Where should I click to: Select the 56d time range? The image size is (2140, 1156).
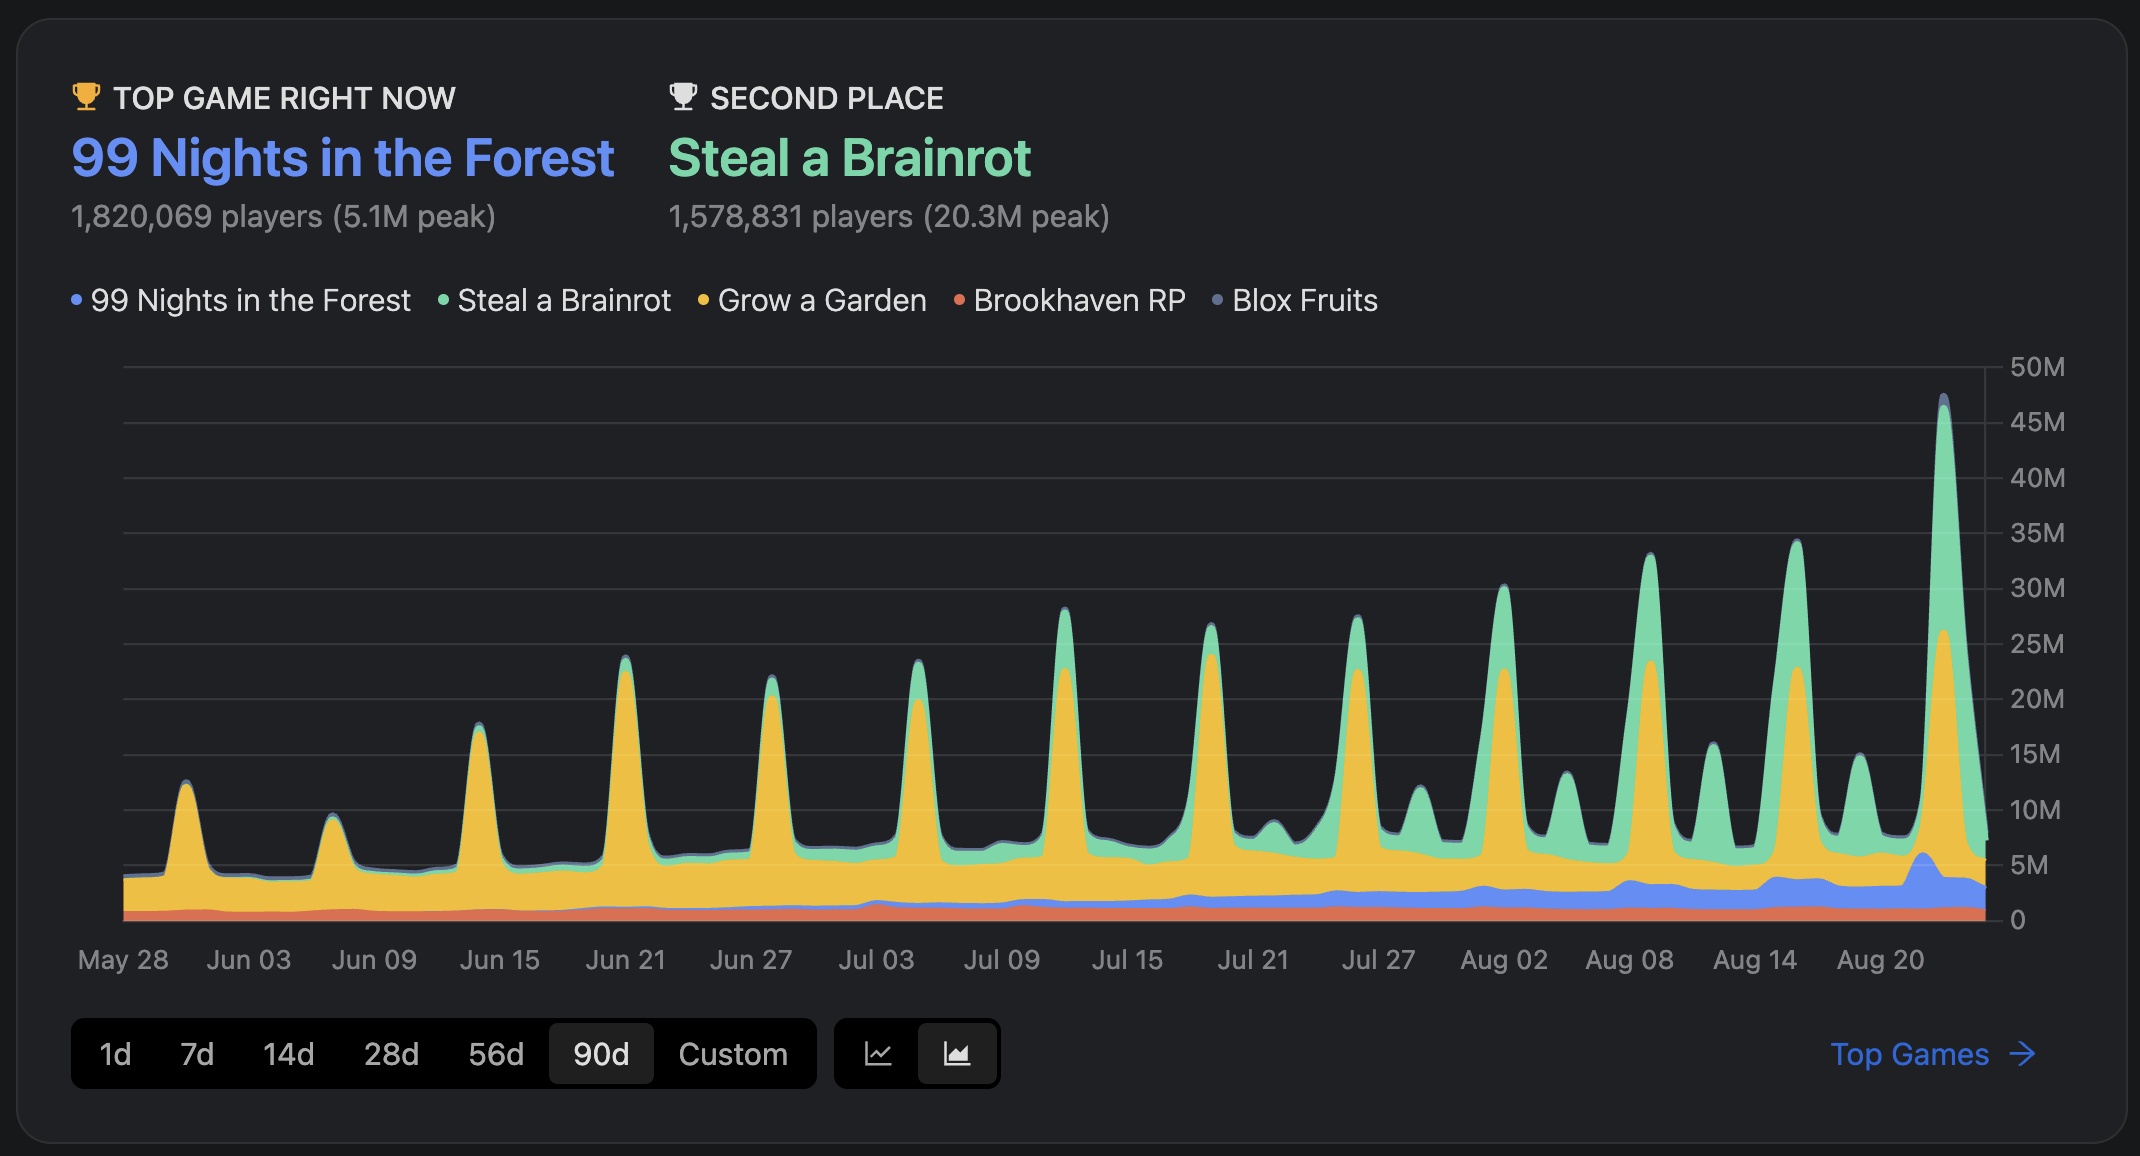tap(495, 1053)
